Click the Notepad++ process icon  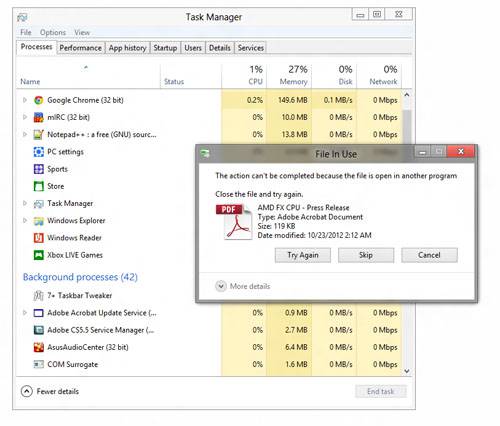39,135
